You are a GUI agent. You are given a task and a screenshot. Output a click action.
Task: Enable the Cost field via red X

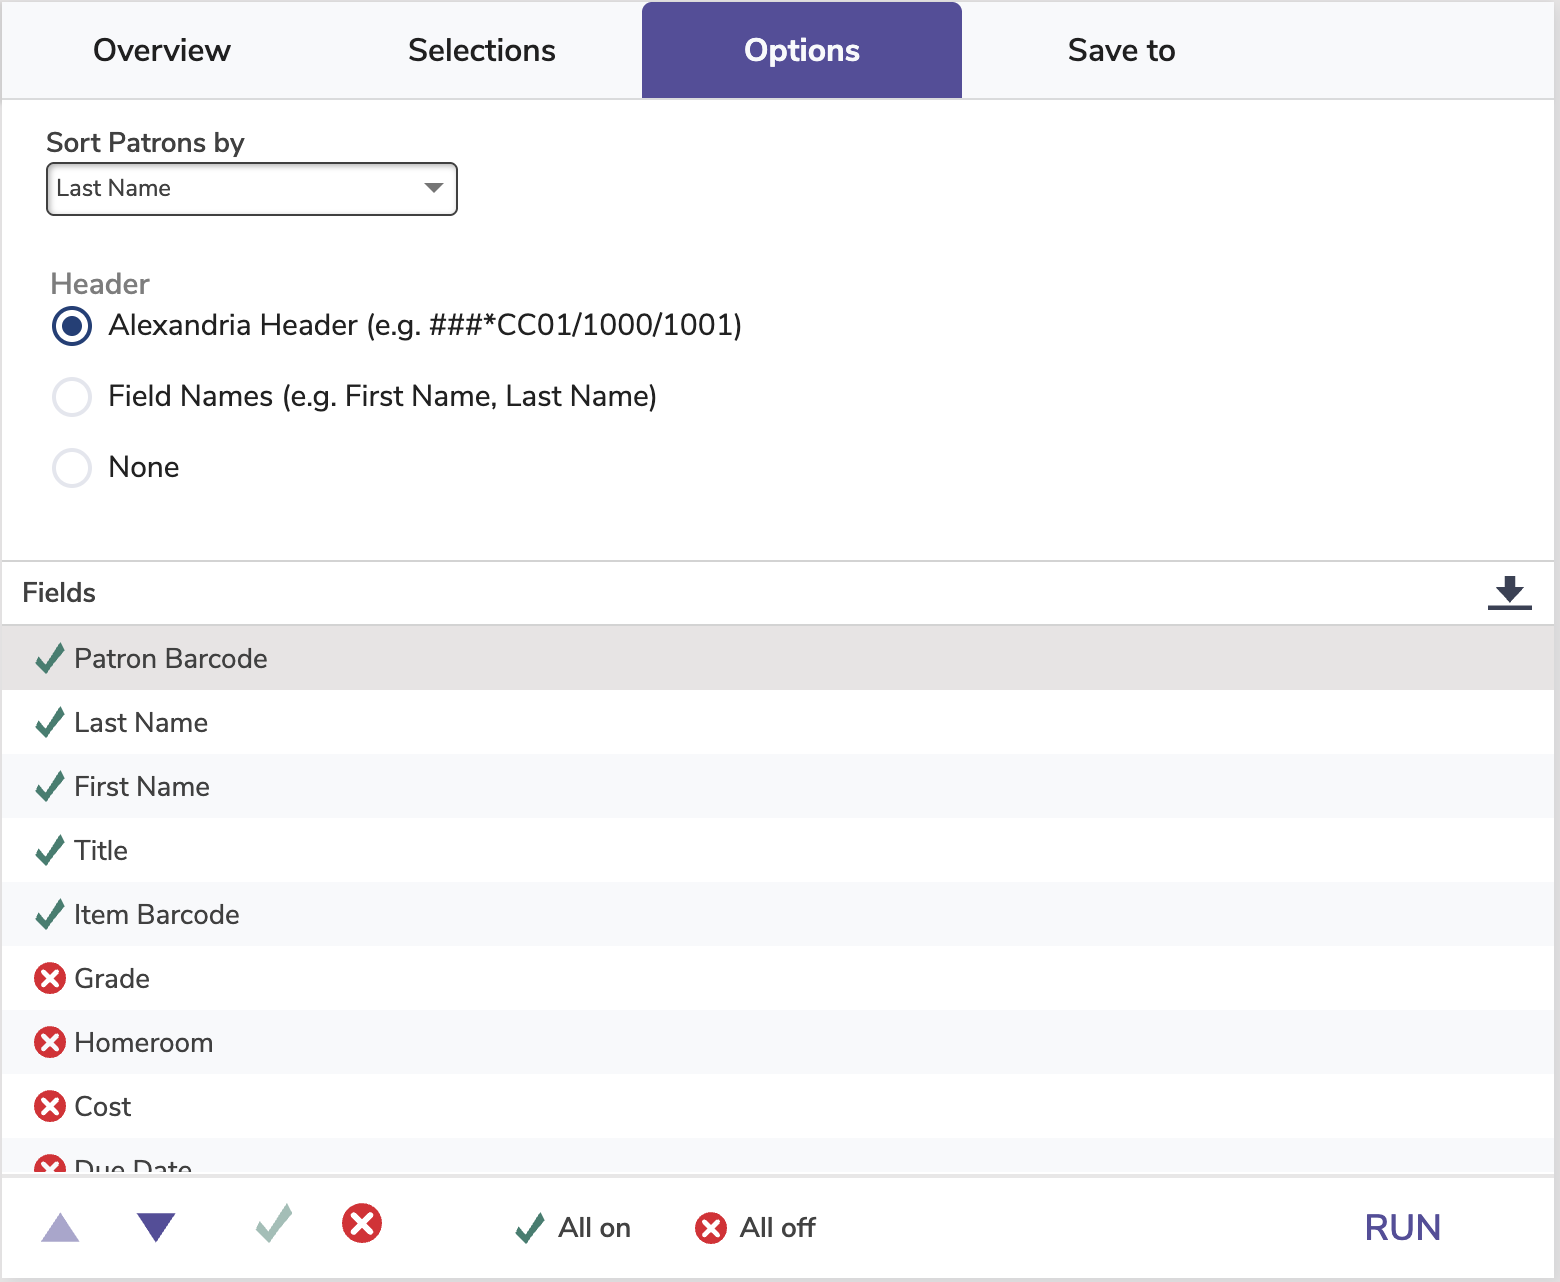[50, 1106]
